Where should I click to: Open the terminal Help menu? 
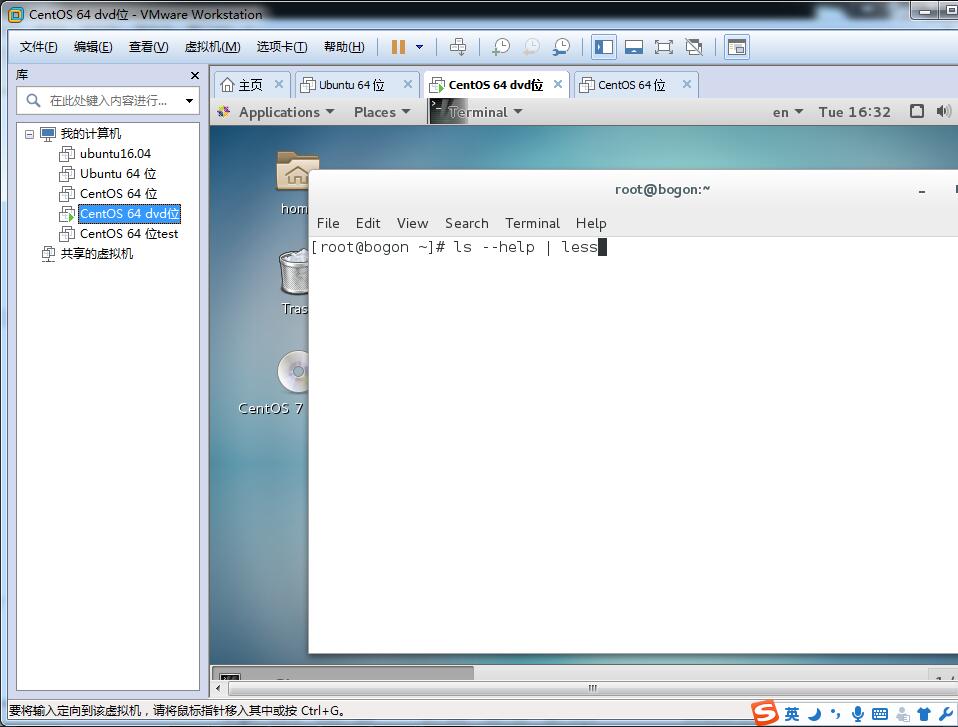[591, 224]
